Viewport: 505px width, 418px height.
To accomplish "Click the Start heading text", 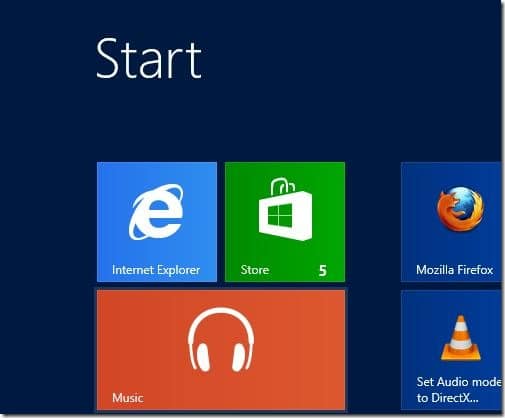I will click(149, 59).
